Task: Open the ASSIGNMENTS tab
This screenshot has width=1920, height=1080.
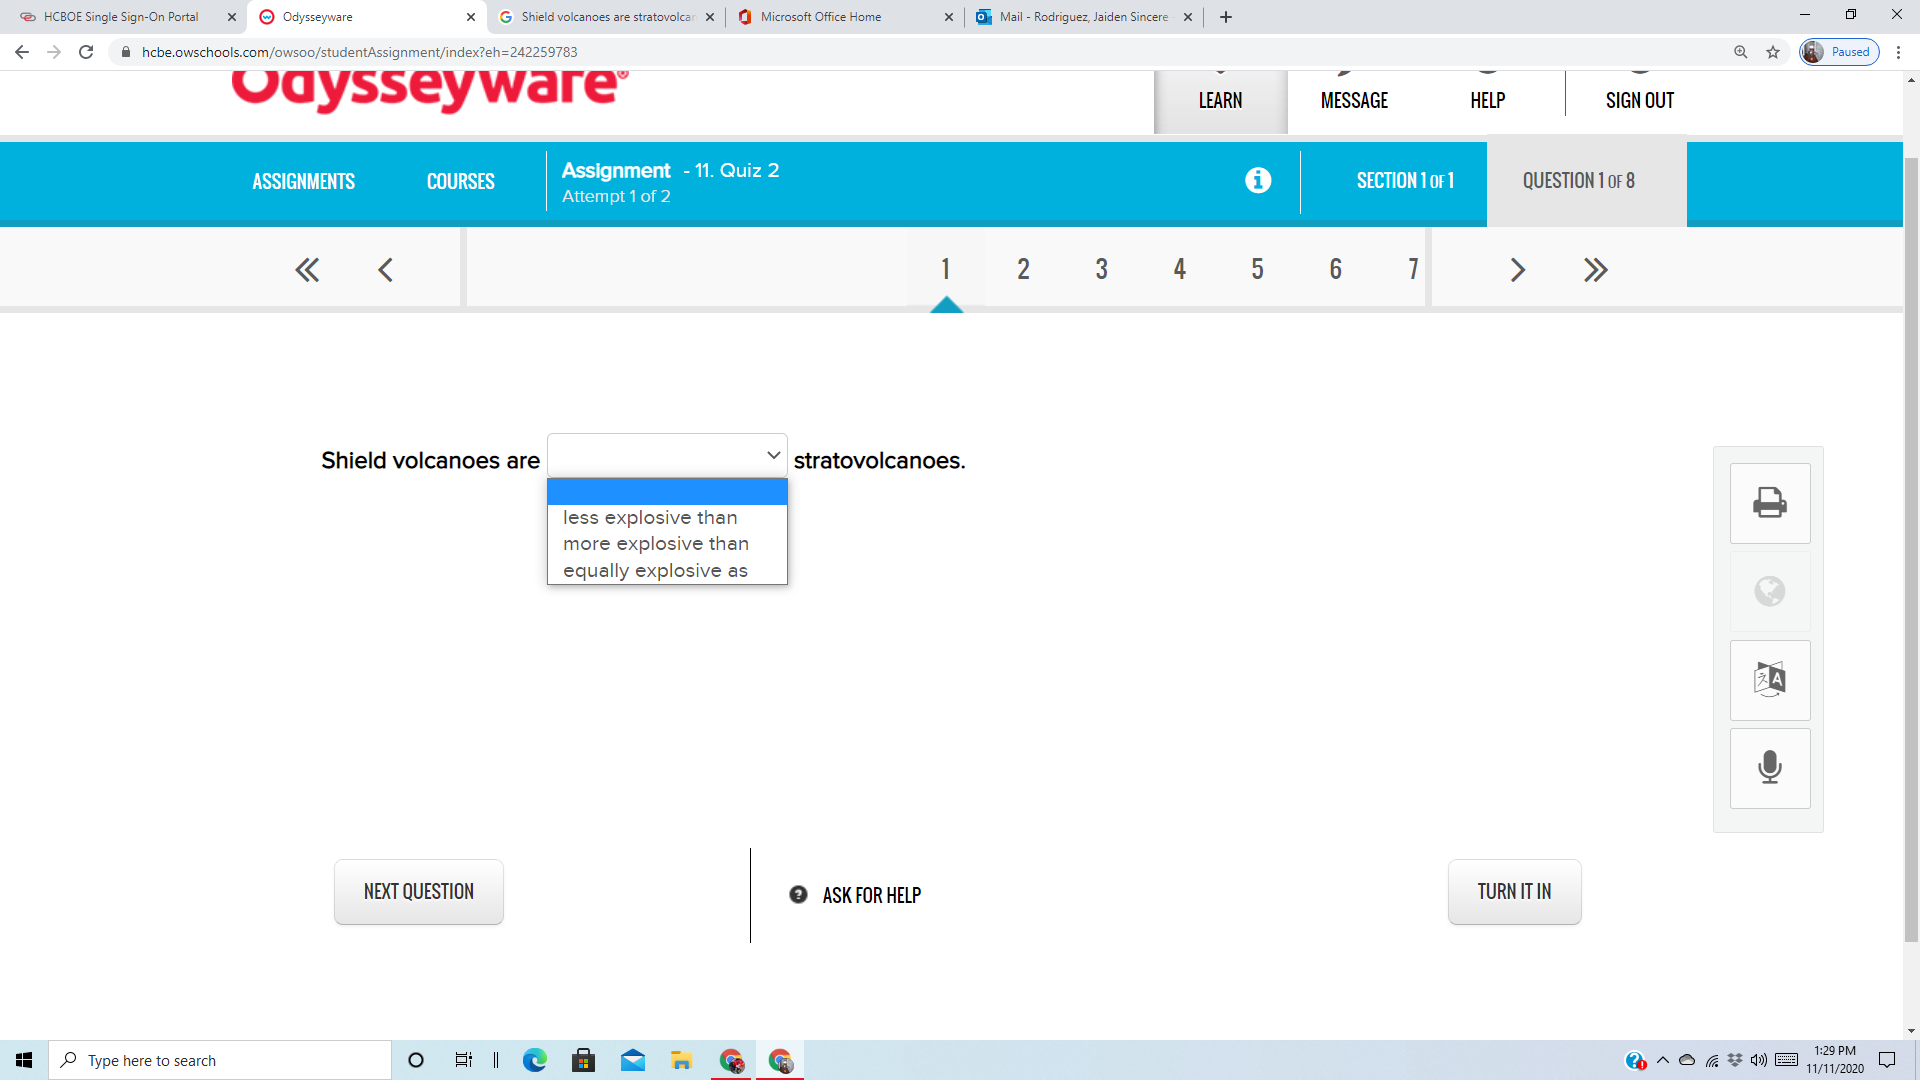Action: point(304,181)
